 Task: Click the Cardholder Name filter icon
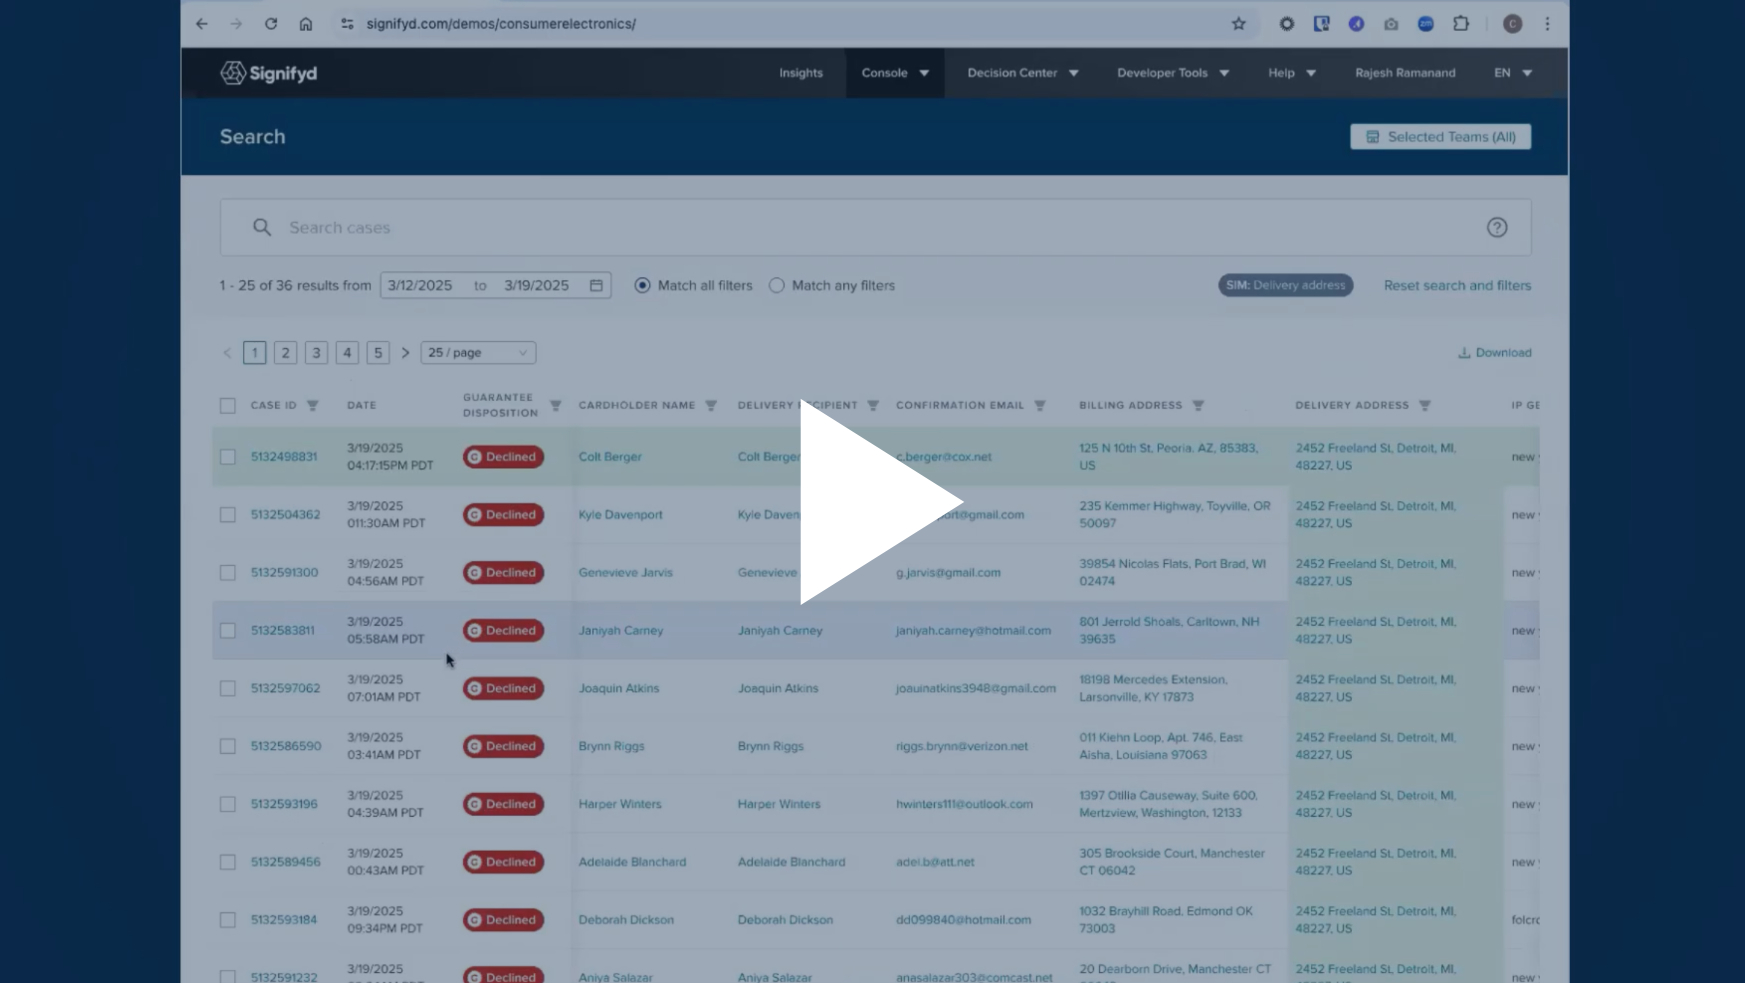click(x=711, y=406)
